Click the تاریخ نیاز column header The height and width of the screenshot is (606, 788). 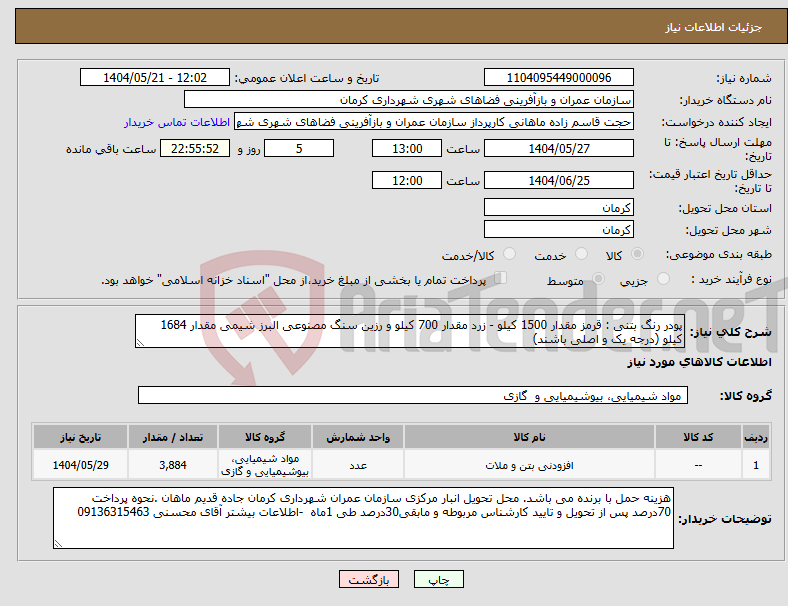pyautogui.click(x=80, y=437)
